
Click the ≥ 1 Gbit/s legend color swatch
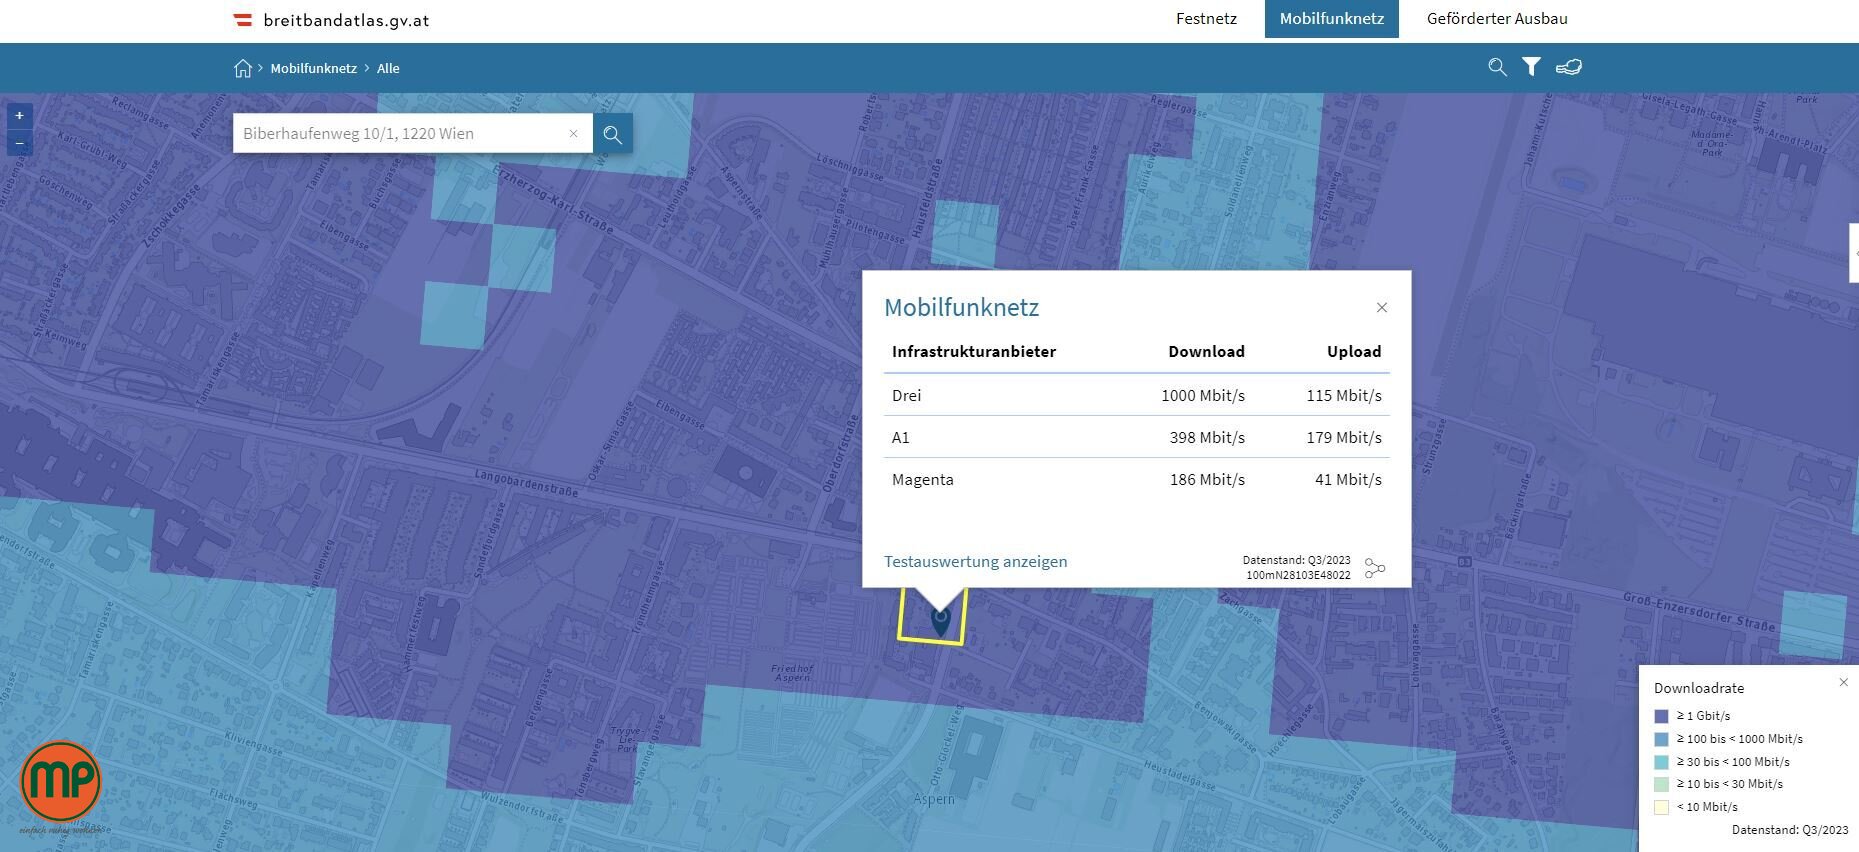(1661, 716)
